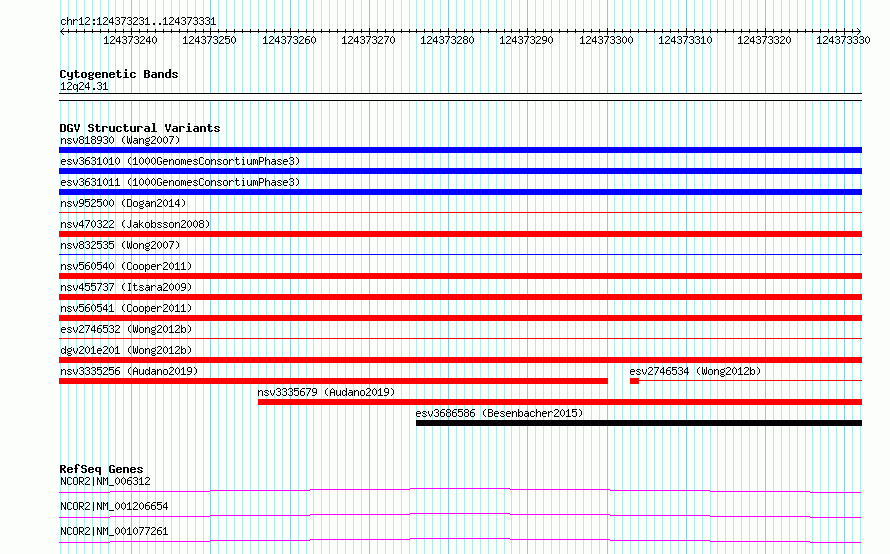Viewport: 890px width, 554px height.
Task: Click dgv201e201 (Wong2012b) variant label
Action: tap(126, 350)
